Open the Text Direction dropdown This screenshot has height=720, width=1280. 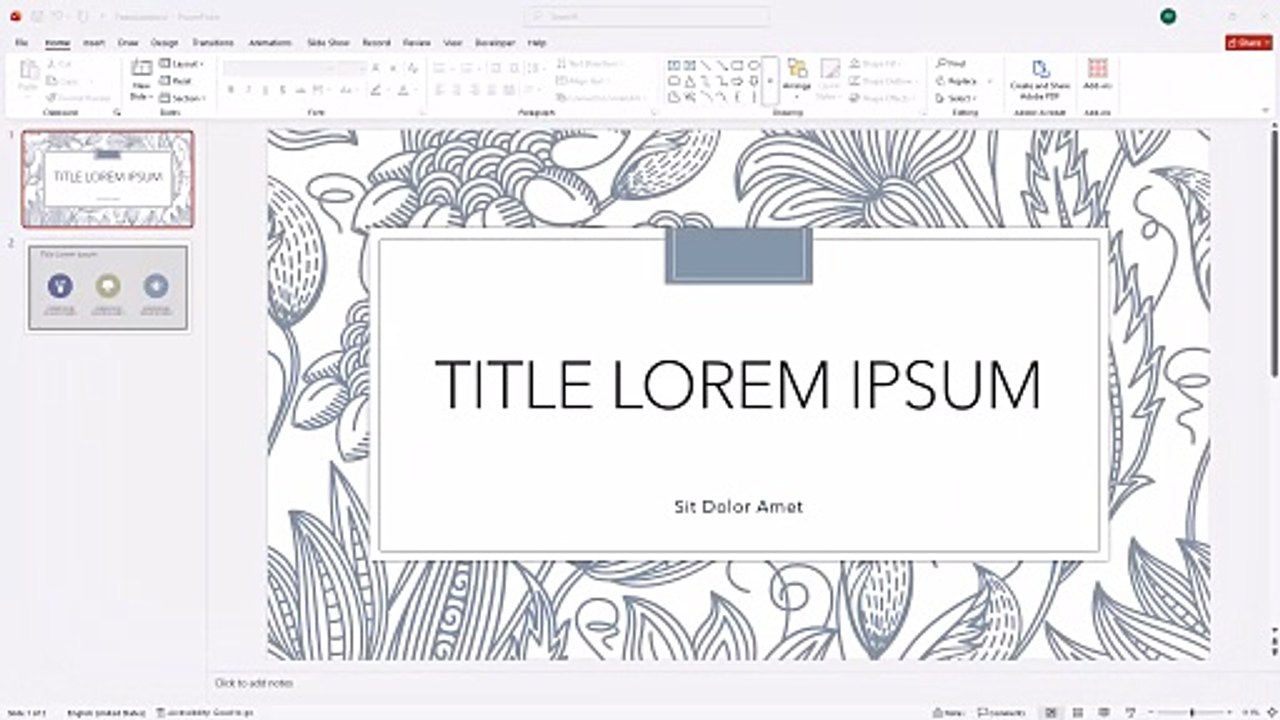tap(590, 64)
